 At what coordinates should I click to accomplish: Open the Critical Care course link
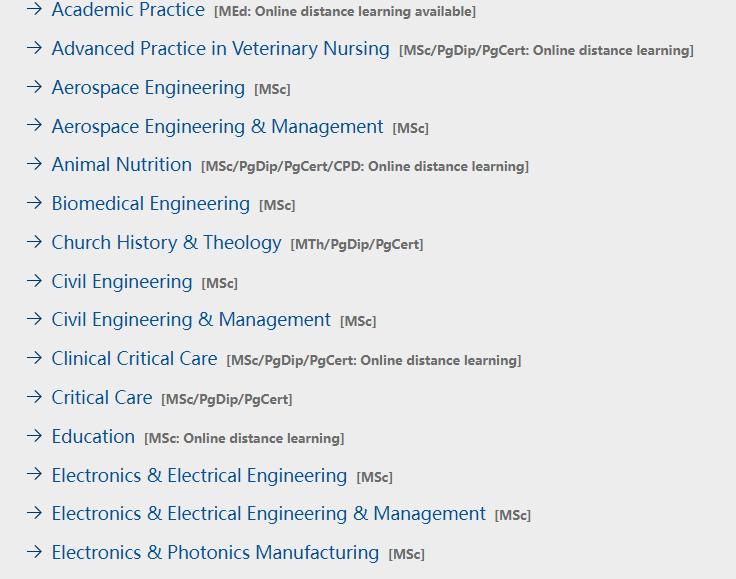coord(102,397)
